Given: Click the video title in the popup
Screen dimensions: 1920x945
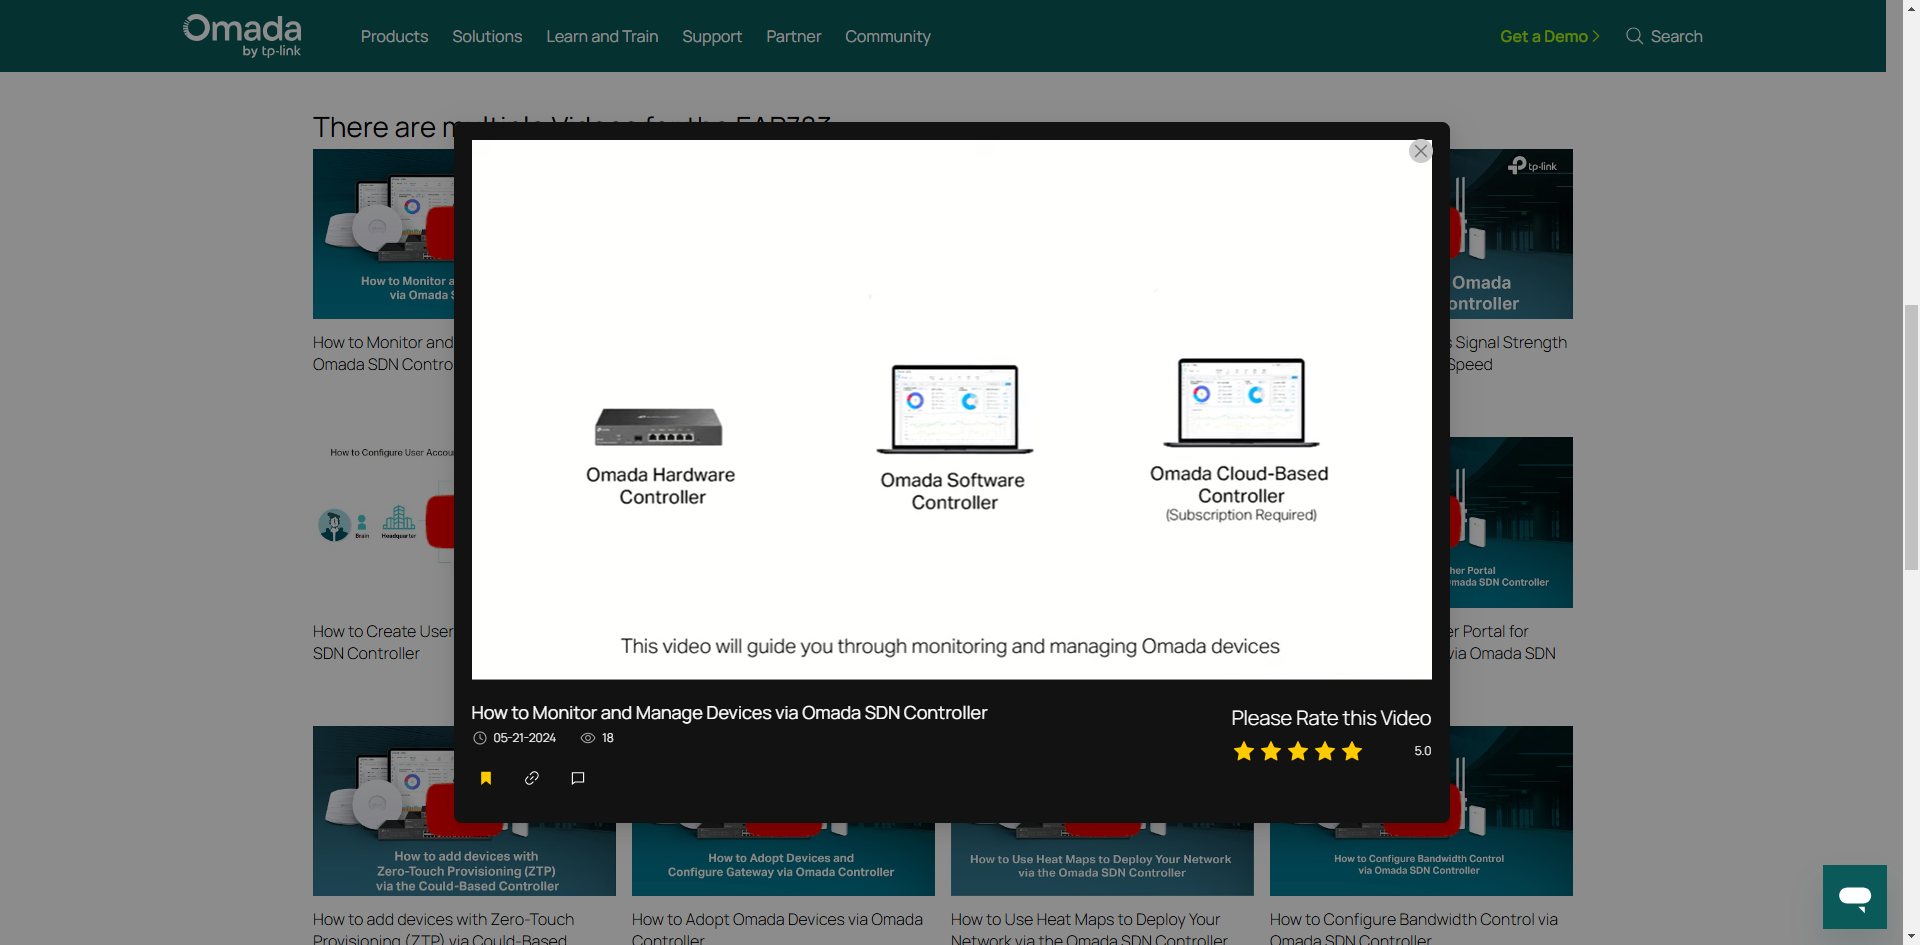Looking at the screenshot, I should click(x=729, y=713).
